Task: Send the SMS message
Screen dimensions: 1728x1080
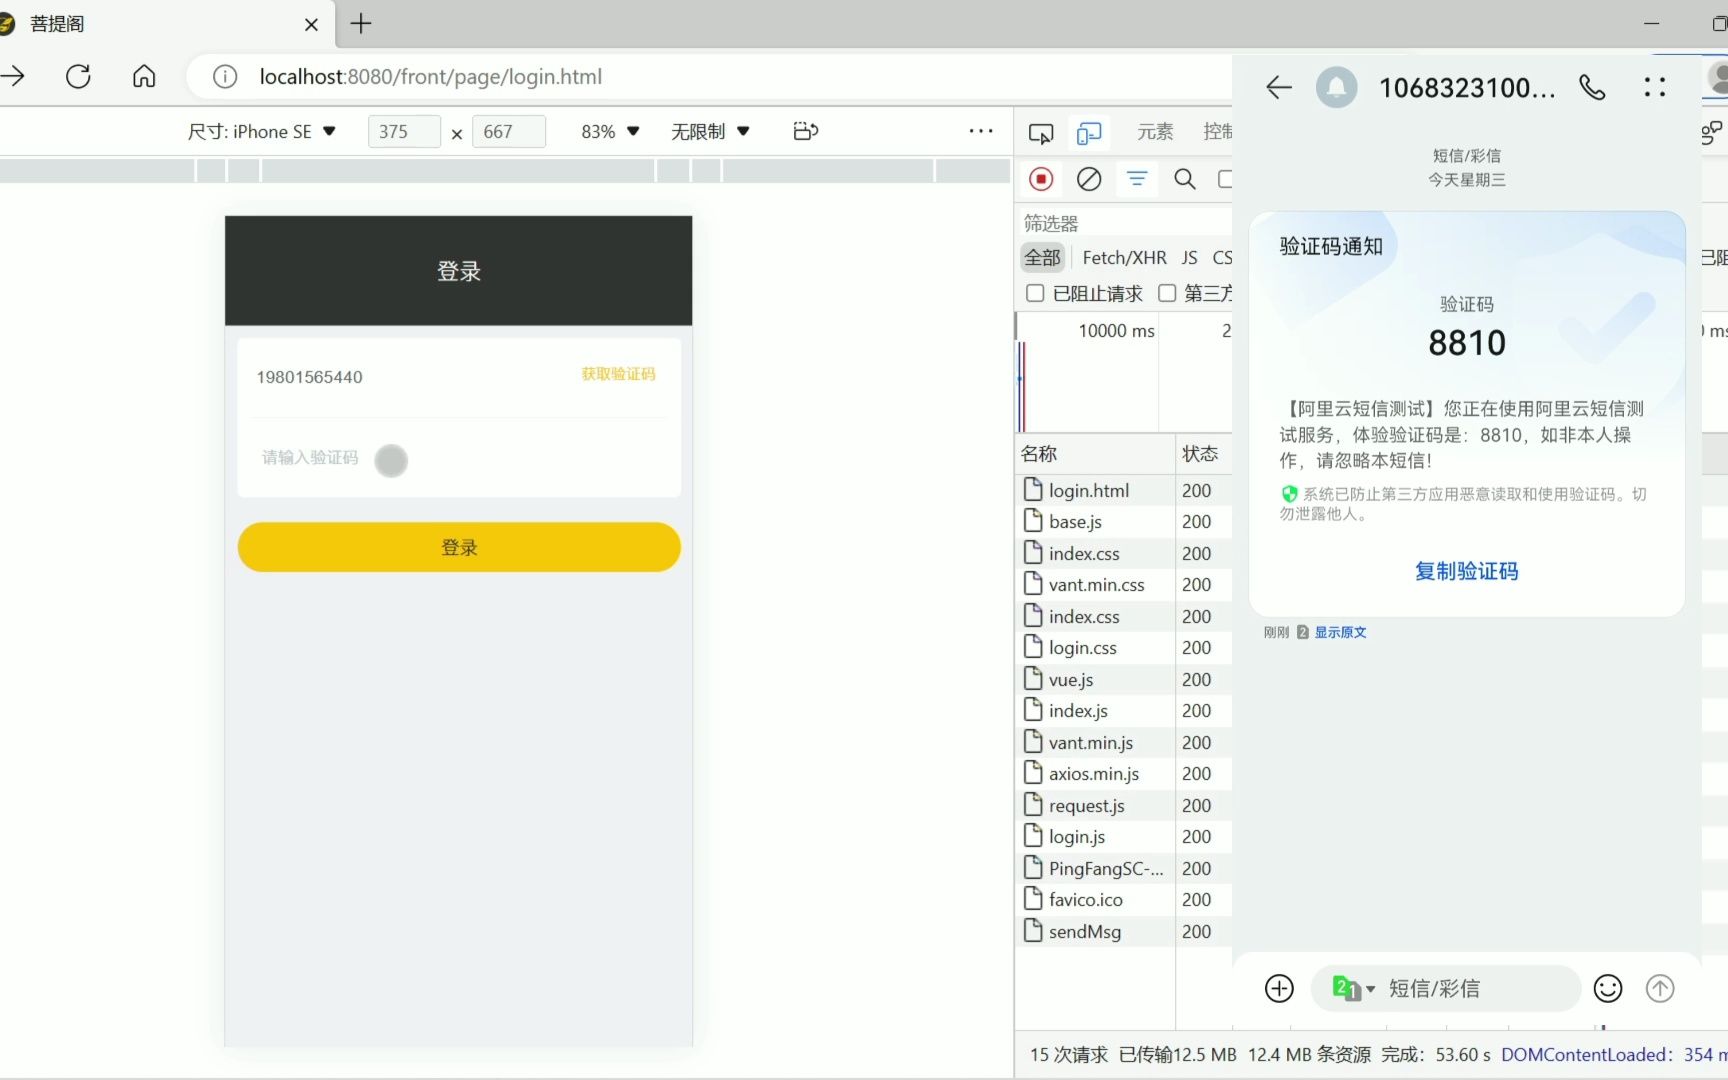Action: 1660,988
